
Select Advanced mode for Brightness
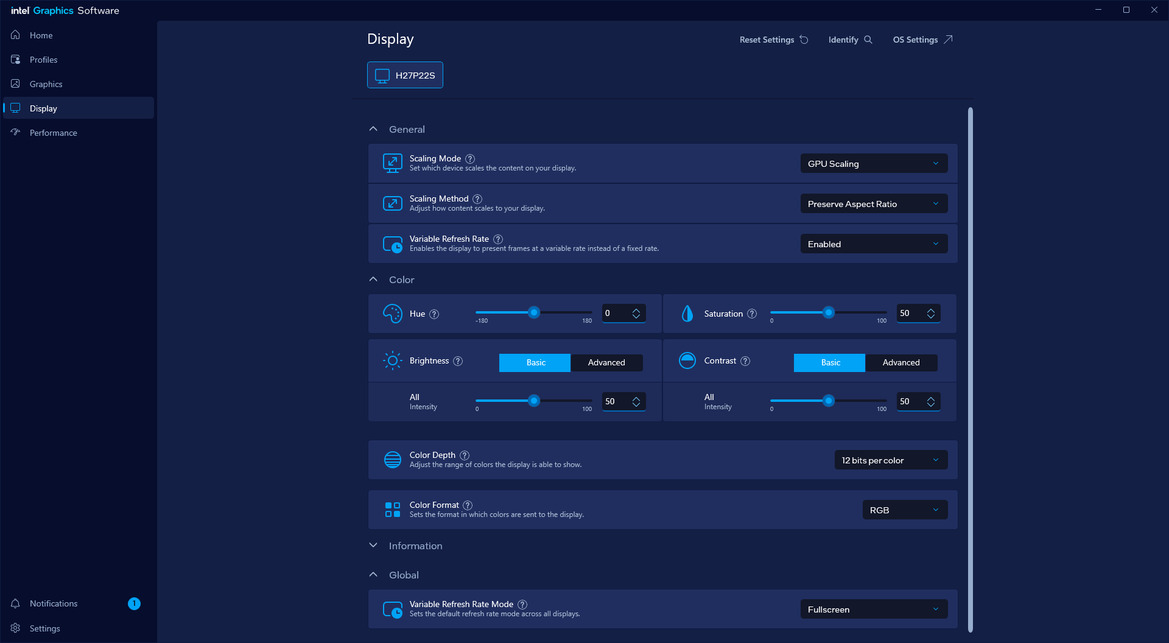coord(606,363)
